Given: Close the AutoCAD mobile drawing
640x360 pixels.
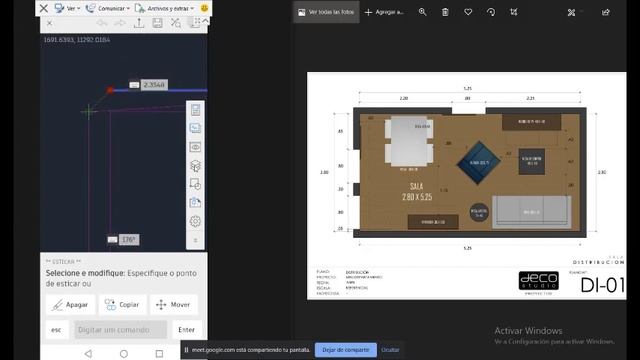Looking at the screenshot, I should (49, 23).
